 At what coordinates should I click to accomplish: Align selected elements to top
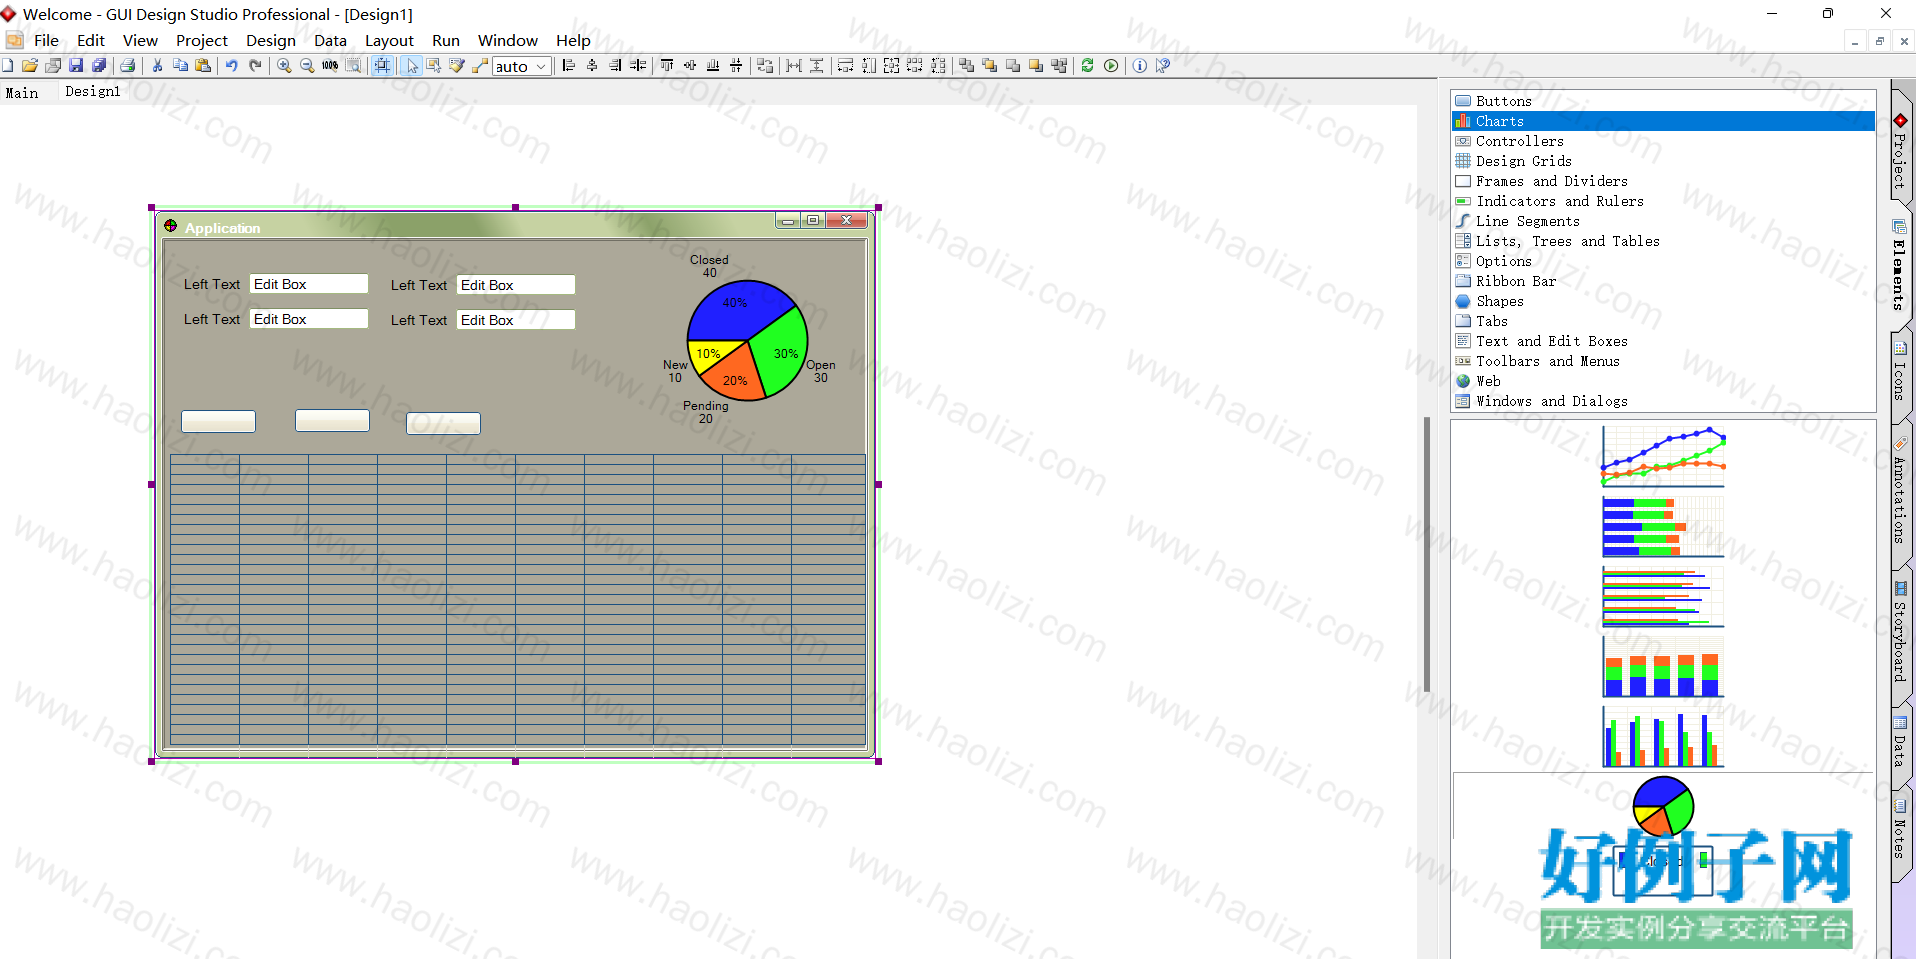tap(667, 66)
